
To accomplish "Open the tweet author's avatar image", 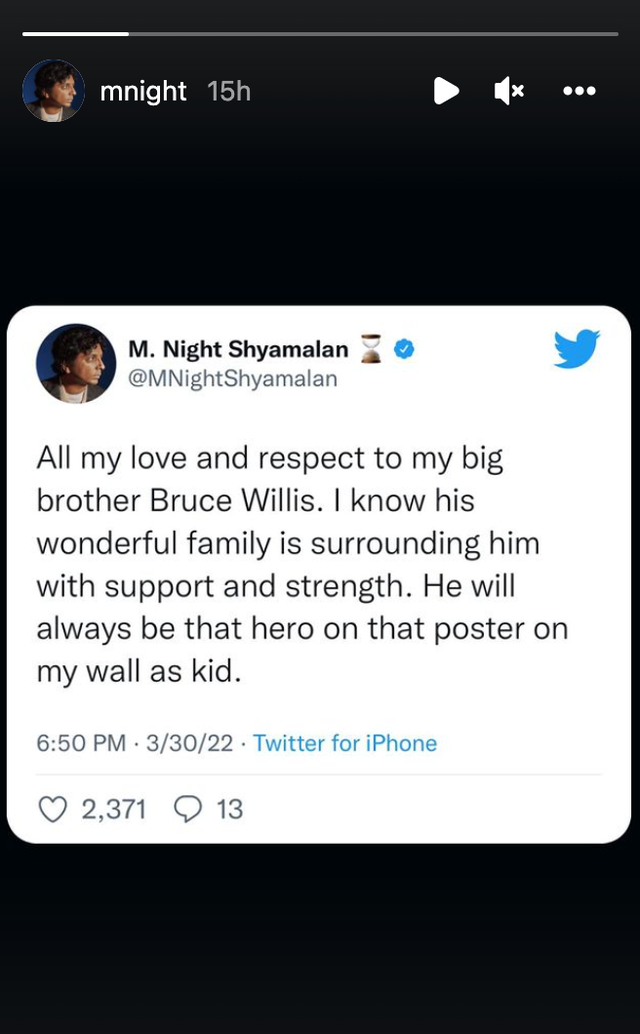I will pos(76,363).
